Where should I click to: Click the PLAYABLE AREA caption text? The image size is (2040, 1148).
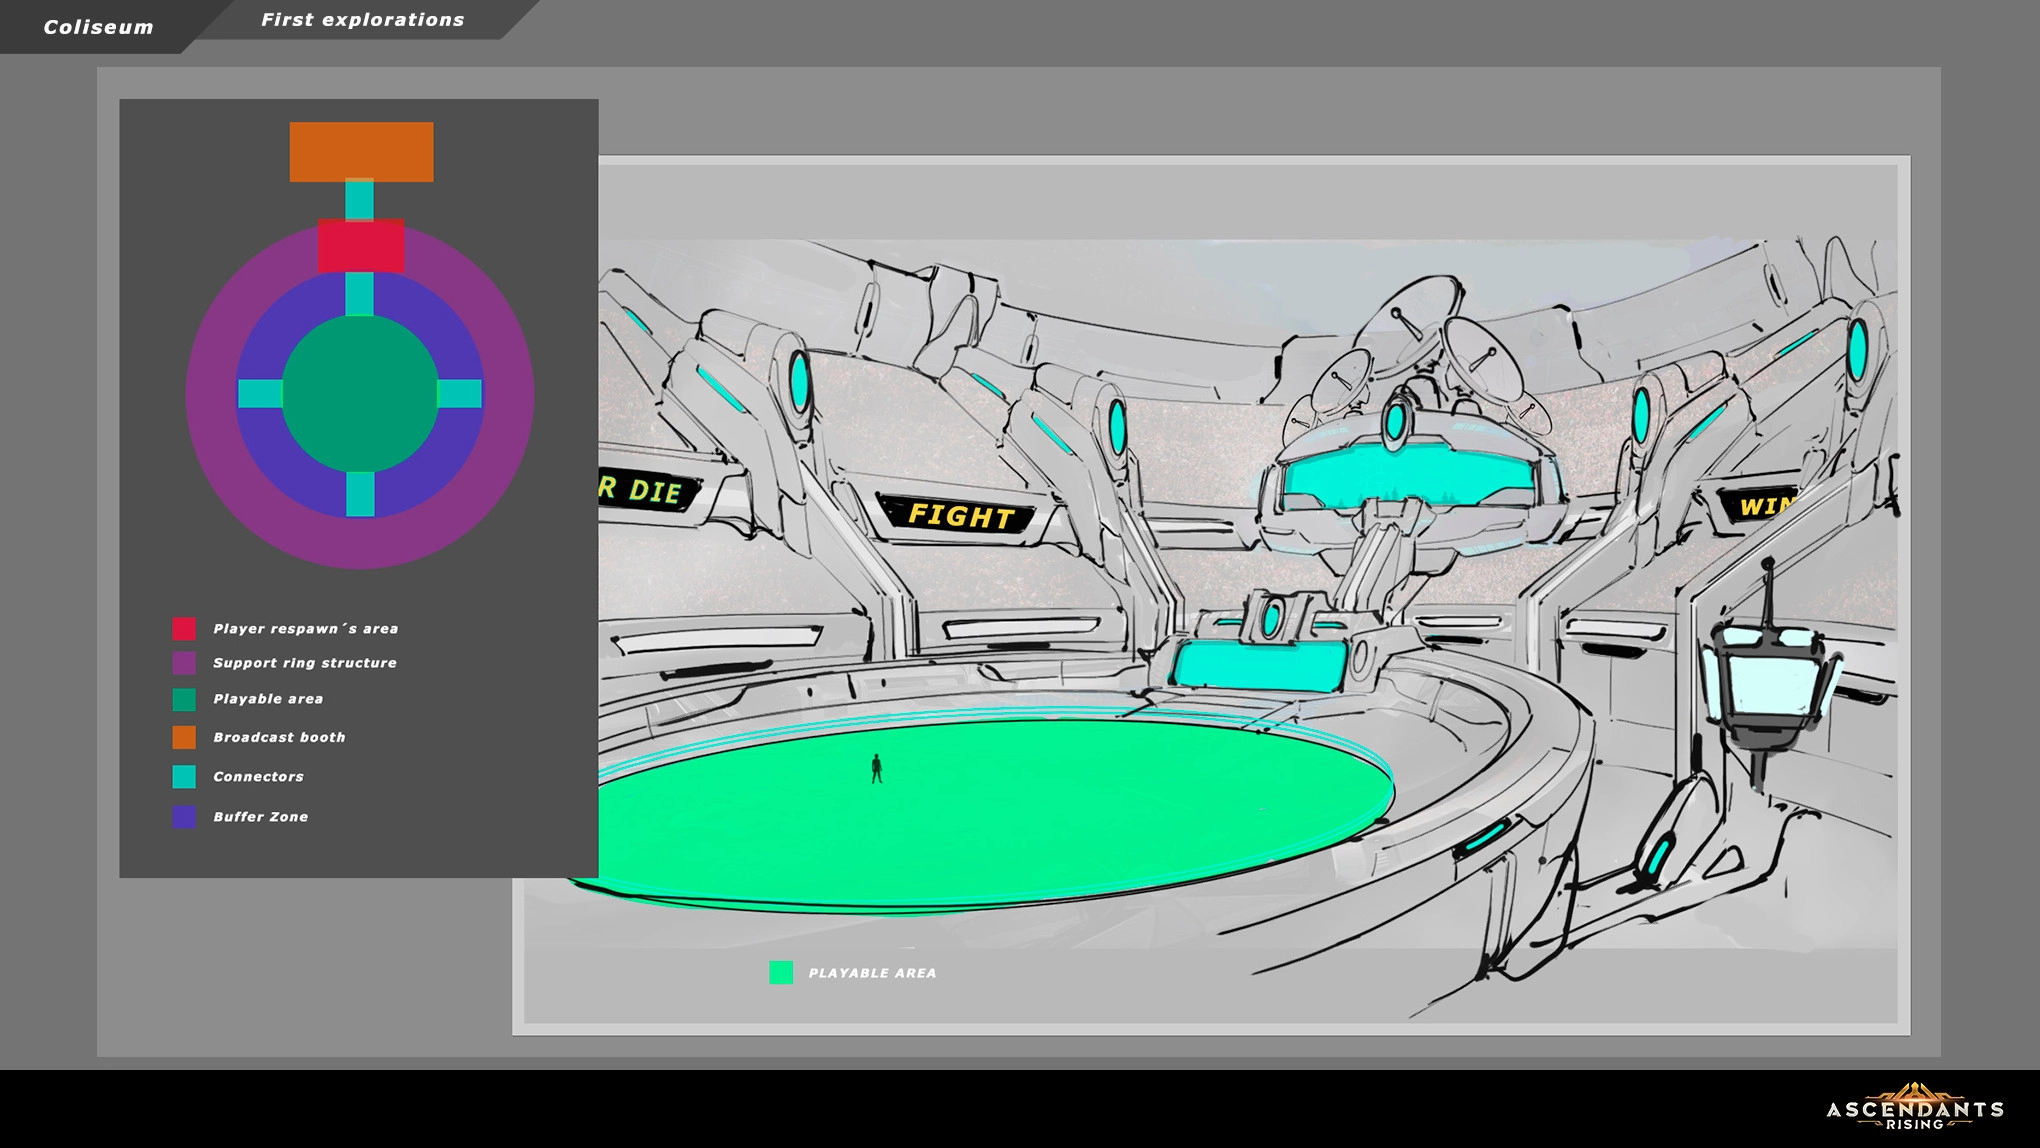pos(872,973)
